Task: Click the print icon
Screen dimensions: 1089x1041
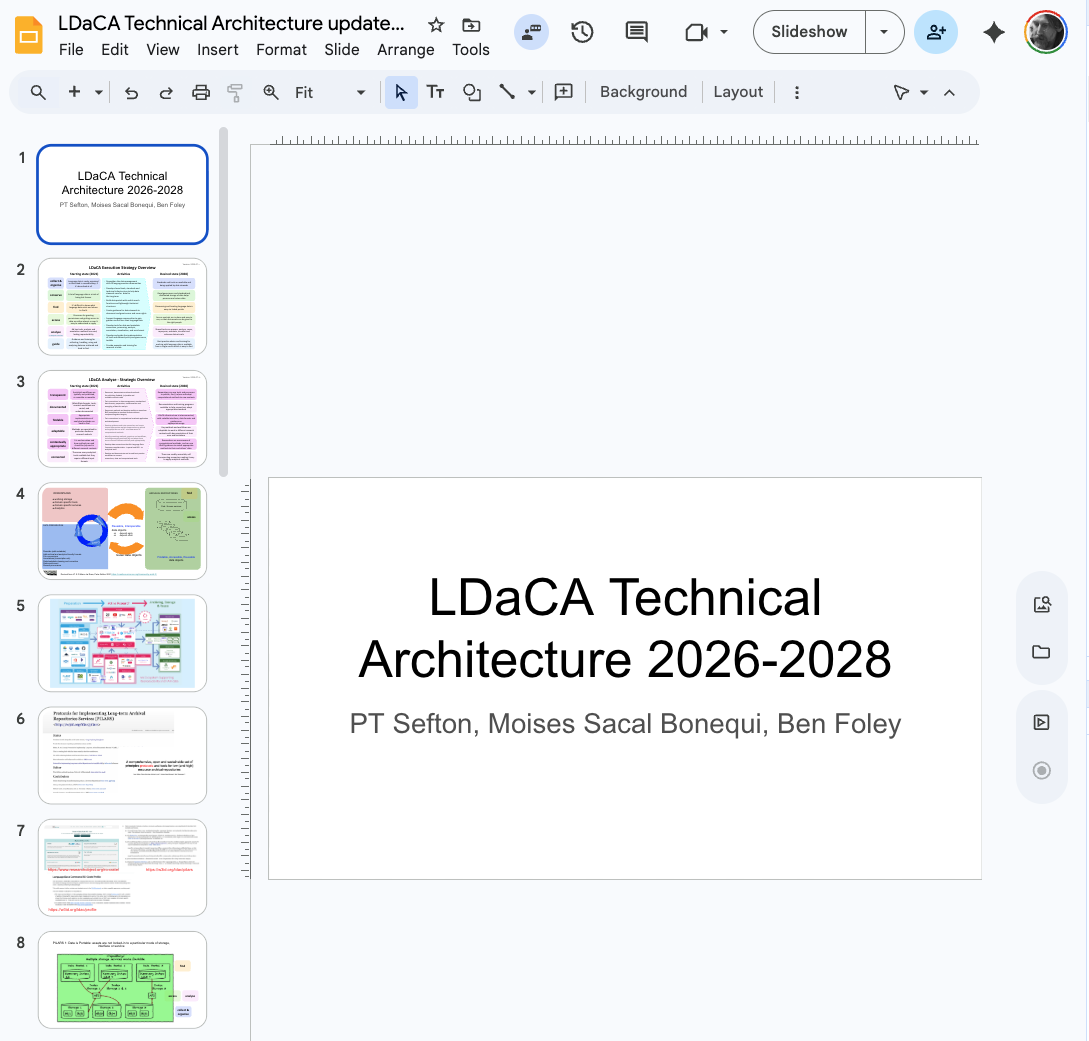Action: [x=201, y=92]
